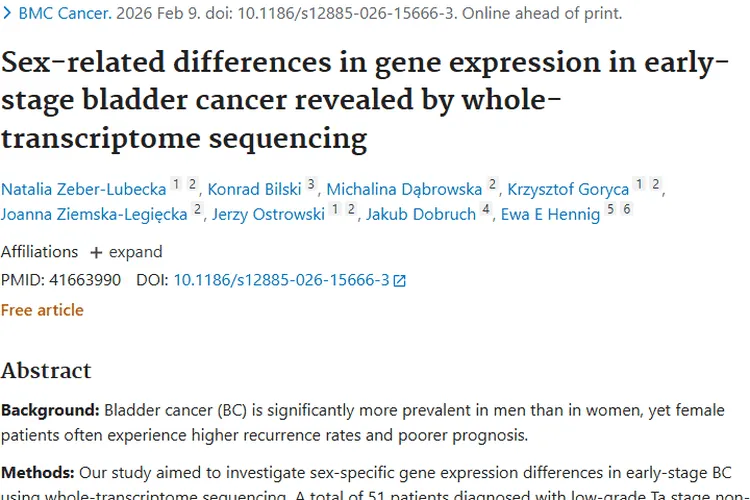Screen dimensions: 750x500
Task: Show affiliation 3 next to Konrad Bilski
Action: pyautogui.click(x=311, y=185)
